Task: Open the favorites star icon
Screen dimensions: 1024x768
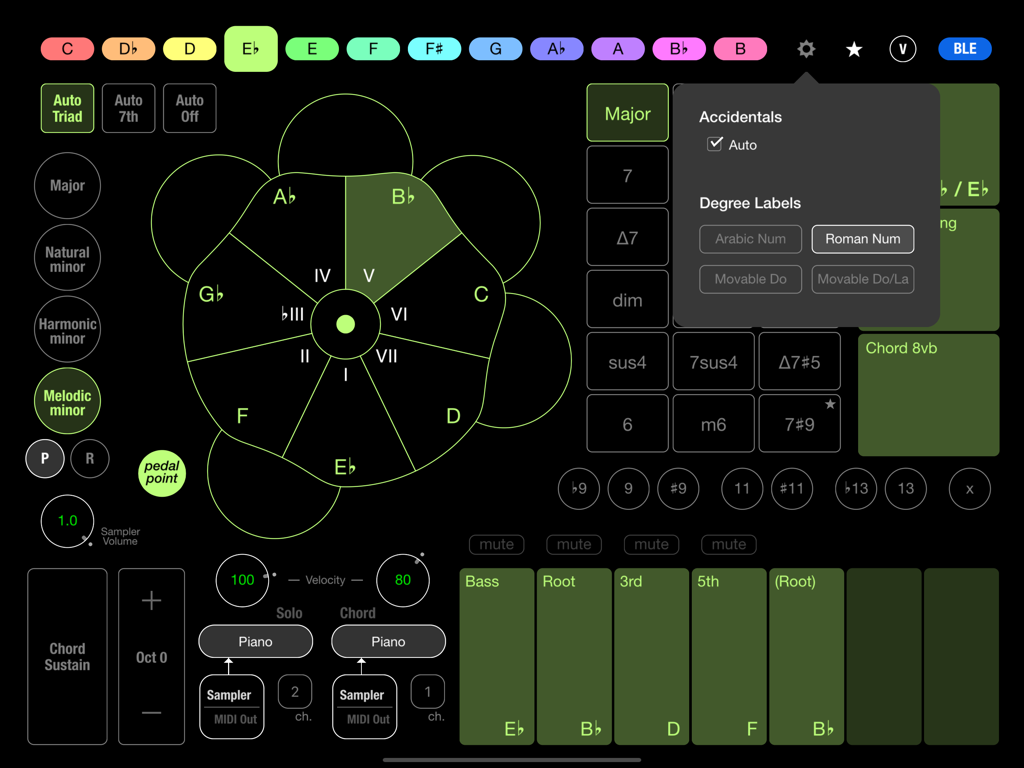Action: (853, 48)
